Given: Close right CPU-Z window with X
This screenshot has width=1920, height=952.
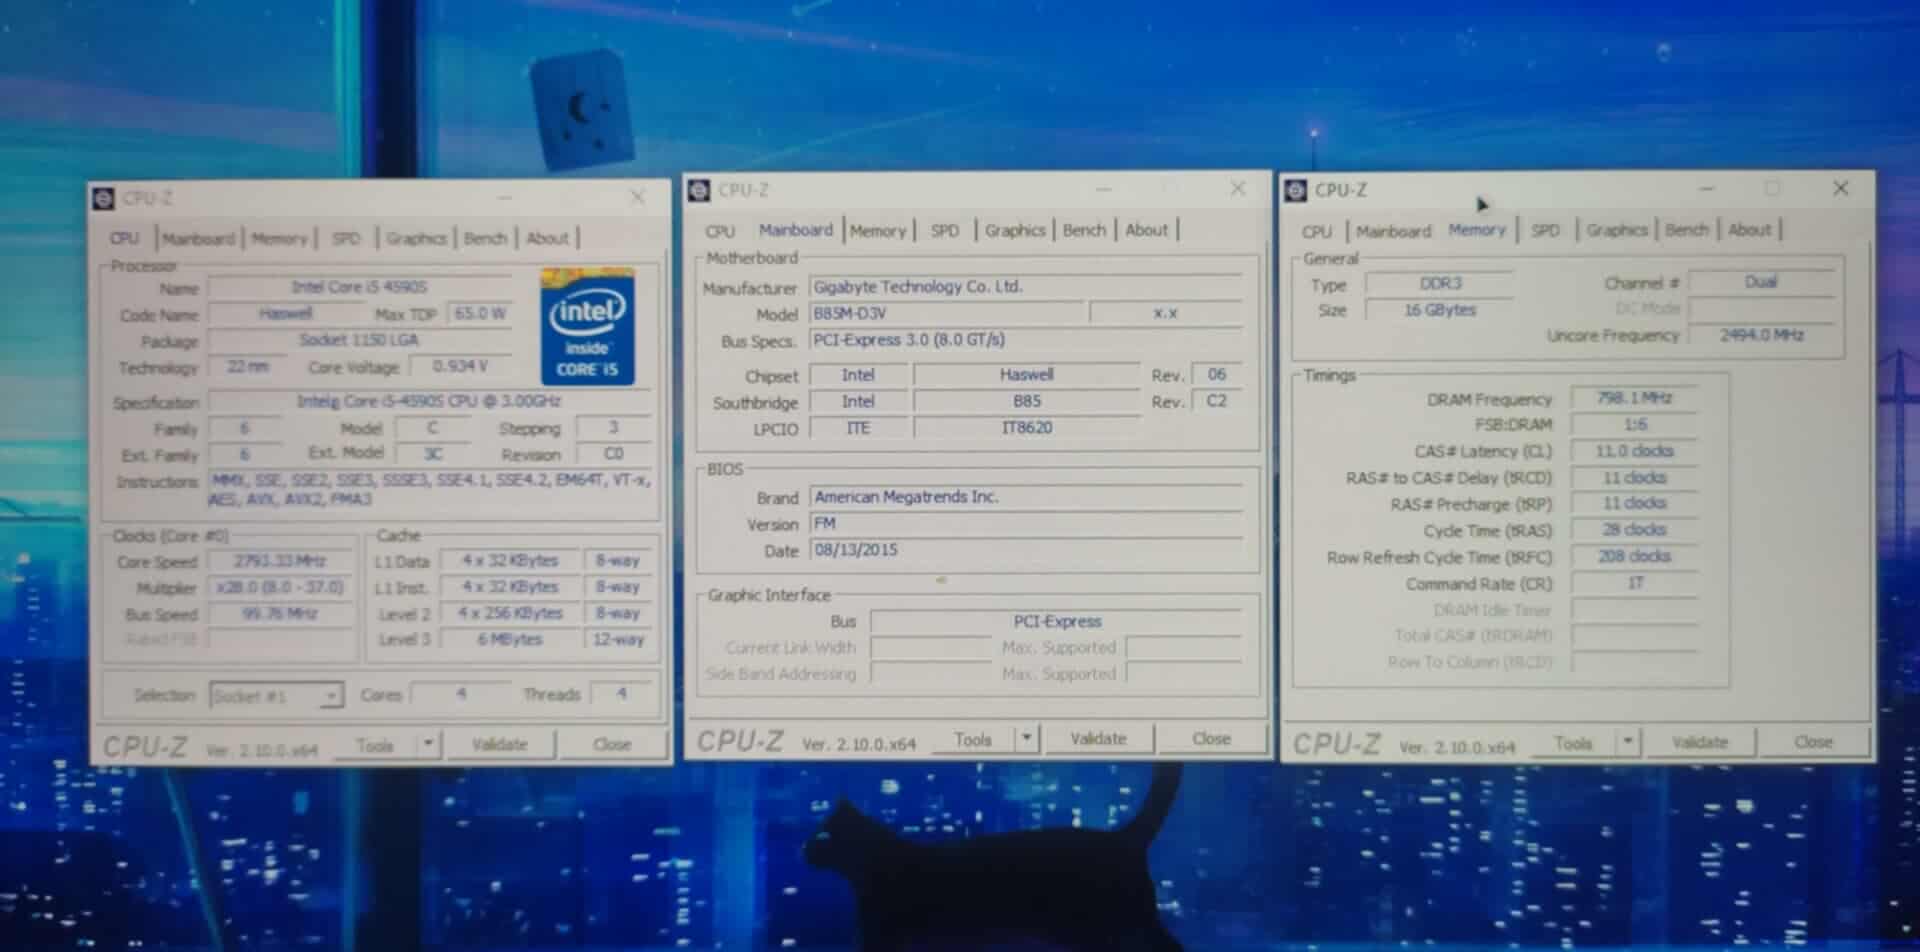Looking at the screenshot, I should click(1840, 188).
